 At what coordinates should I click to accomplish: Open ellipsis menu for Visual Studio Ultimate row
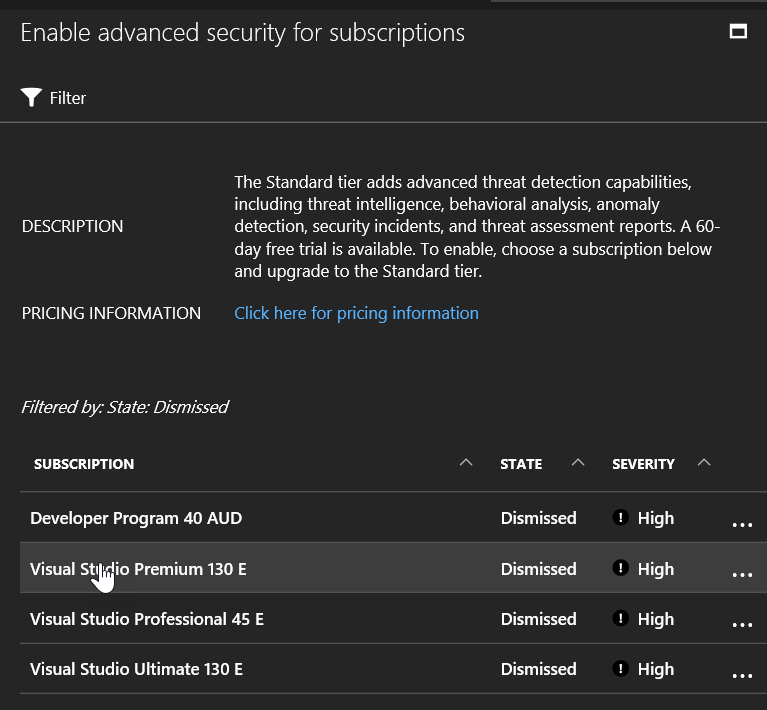pos(742,674)
